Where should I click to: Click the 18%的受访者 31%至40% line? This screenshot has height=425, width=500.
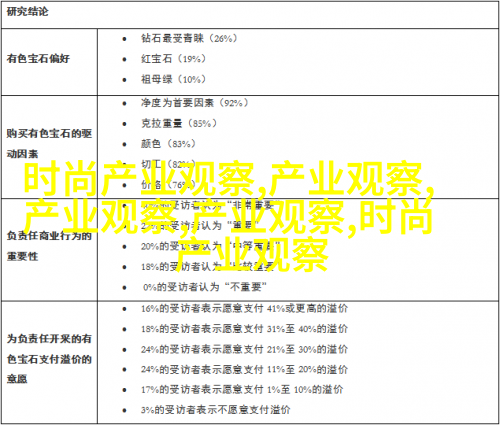244,329
